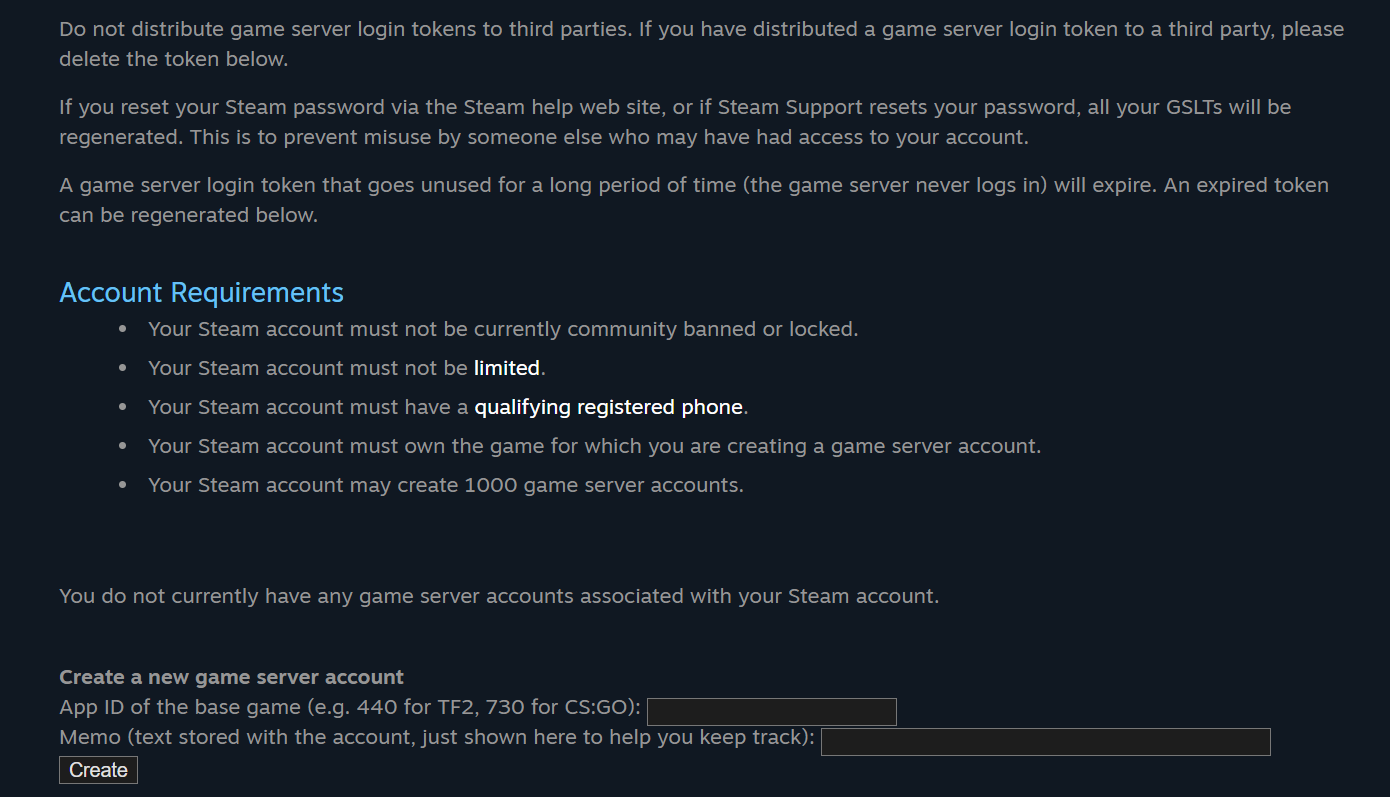Click the "may create 1000 game server accounts" line
Image resolution: width=1390 pixels, height=797 pixels.
[x=446, y=485]
